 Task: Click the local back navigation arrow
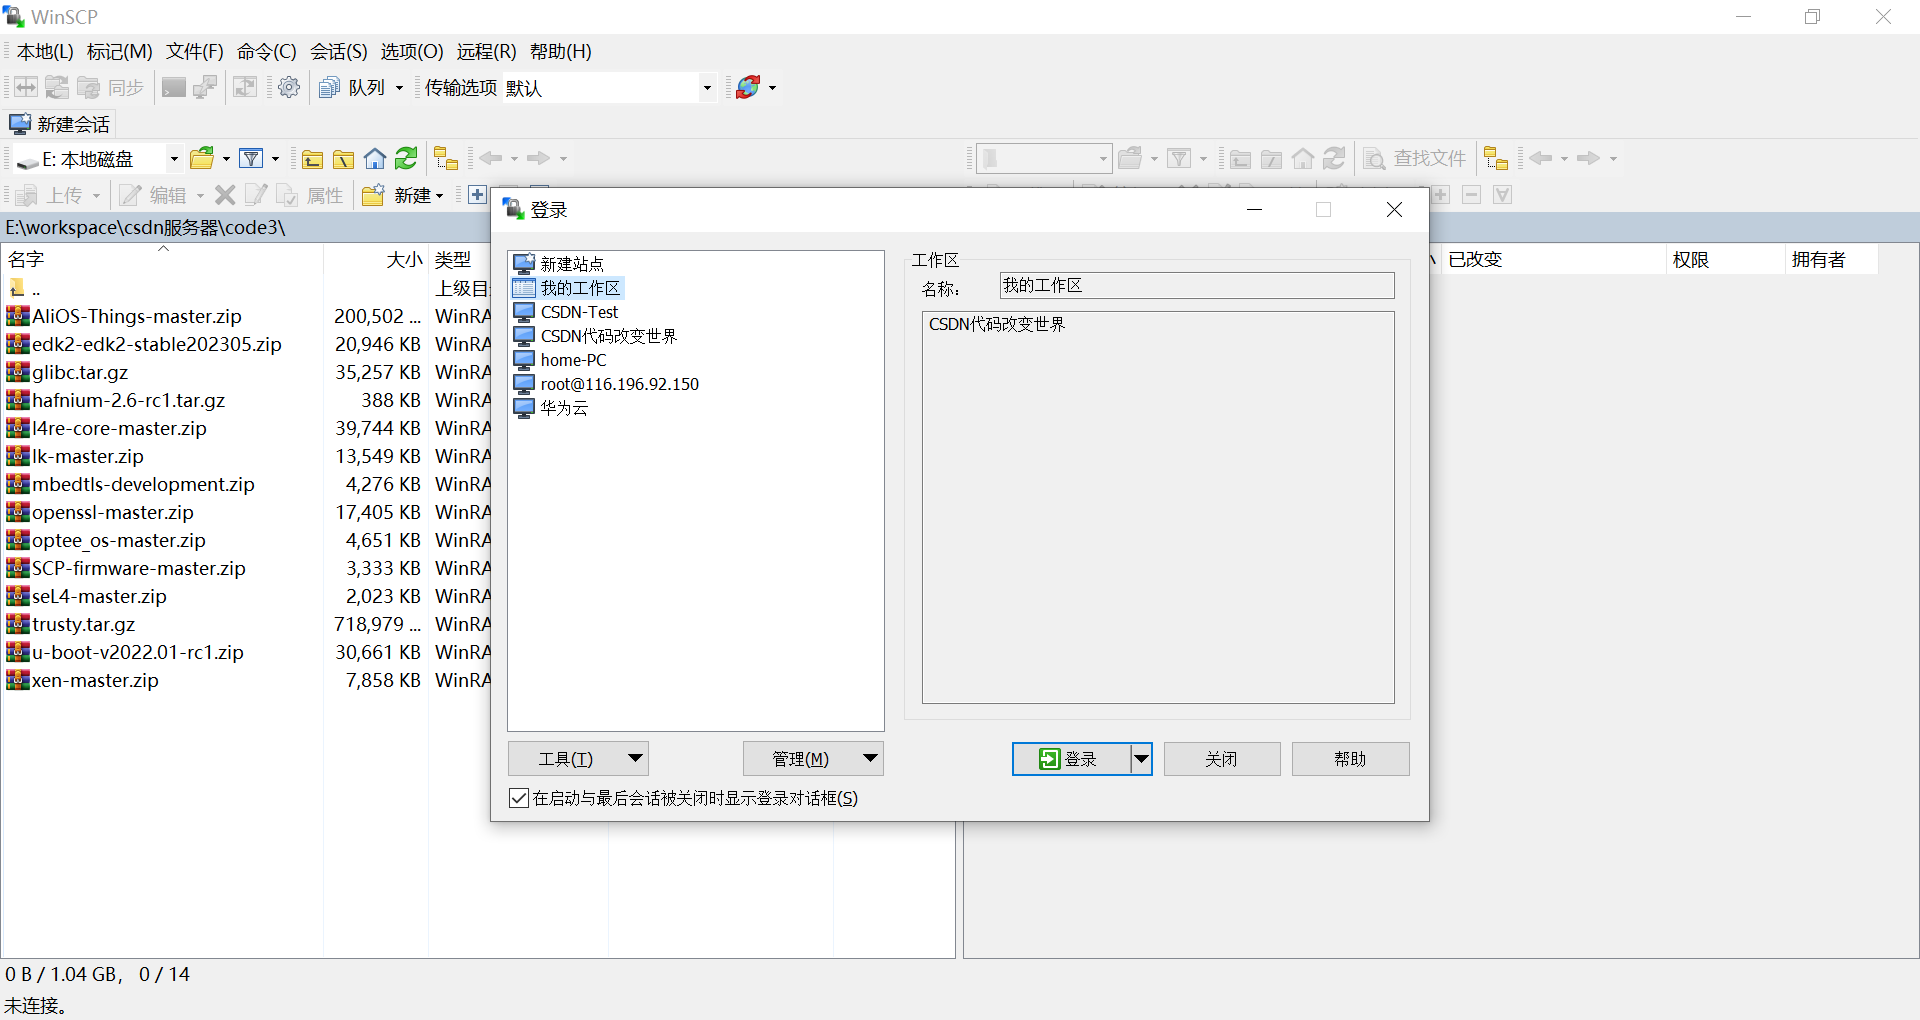pos(491,158)
